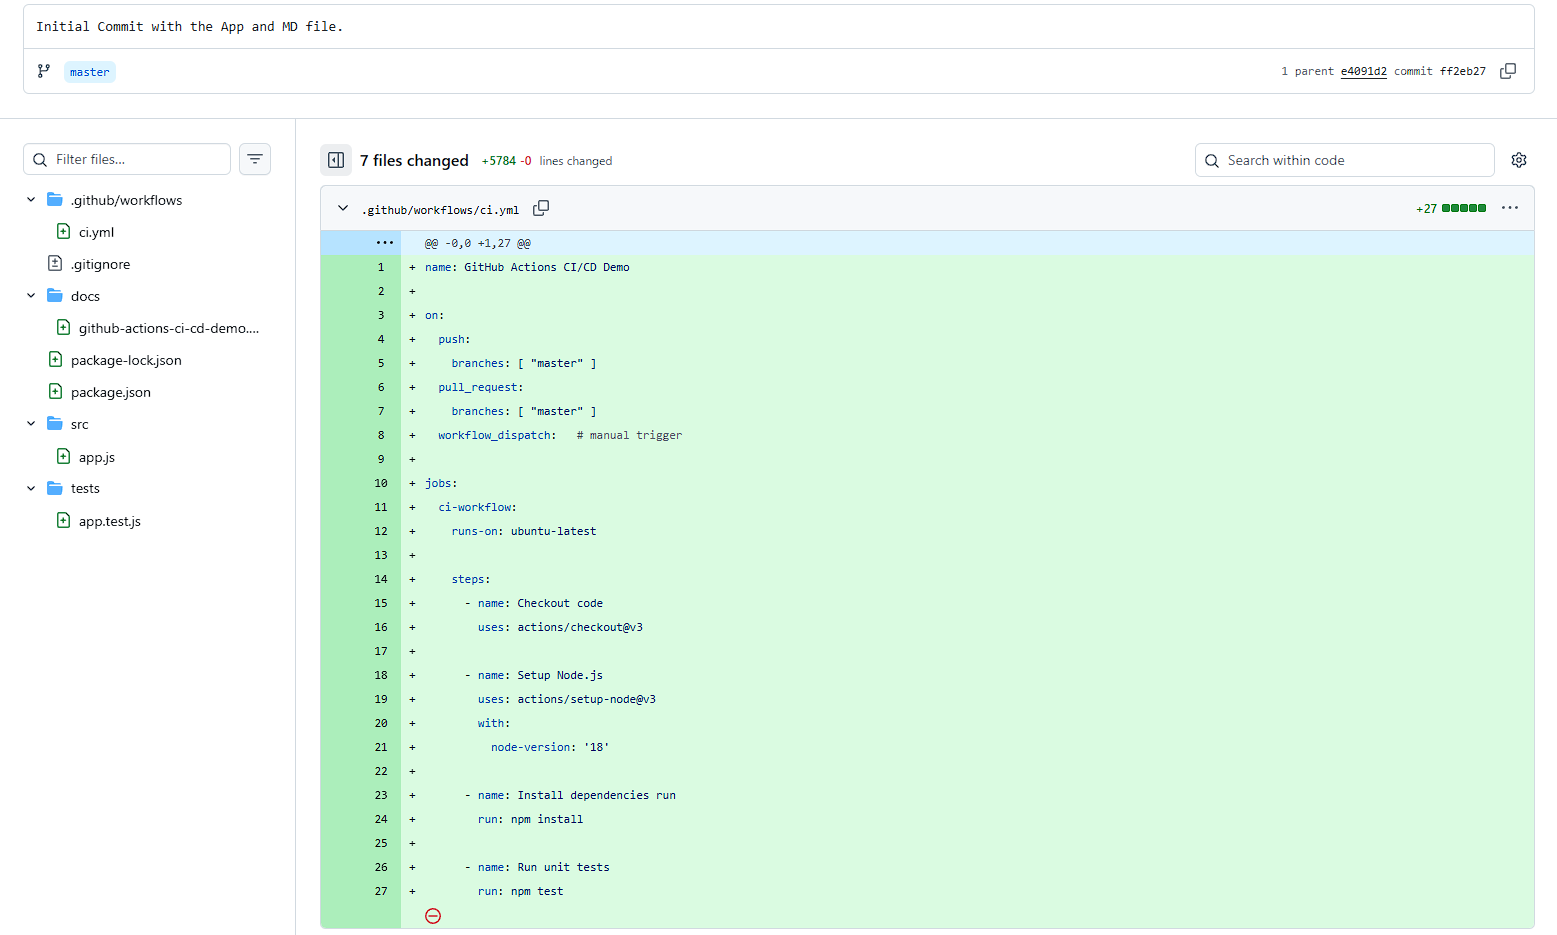This screenshot has width=1557, height=935.
Task: Hide the file tree with the sidebar toggle
Action: (336, 160)
